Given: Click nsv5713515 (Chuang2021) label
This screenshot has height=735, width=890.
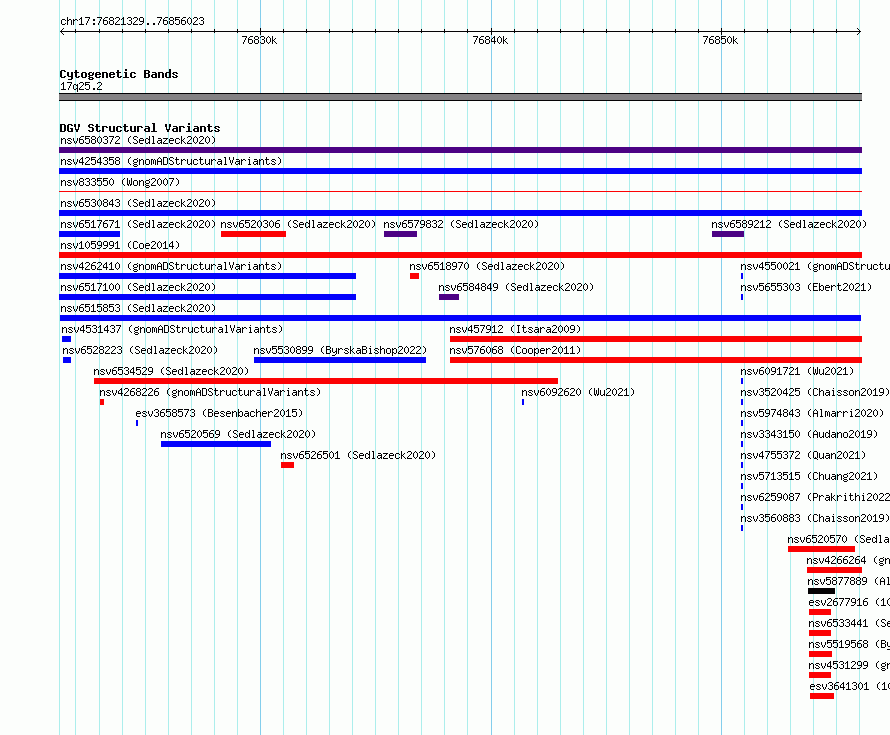Looking at the screenshot, I should 809,476.
